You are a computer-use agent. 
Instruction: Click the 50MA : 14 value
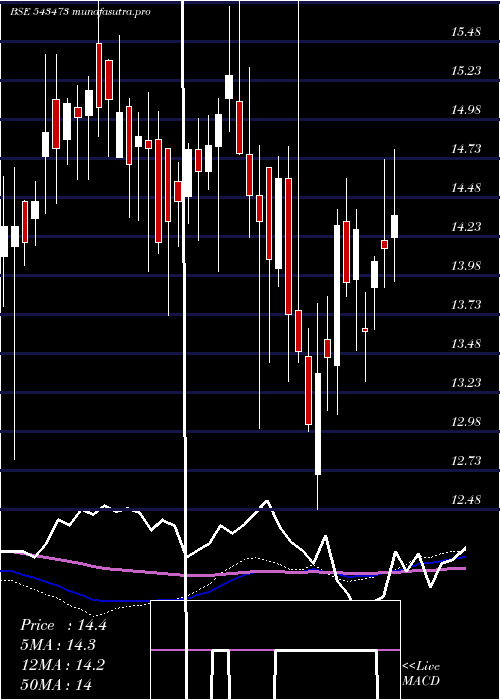[56, 684]
